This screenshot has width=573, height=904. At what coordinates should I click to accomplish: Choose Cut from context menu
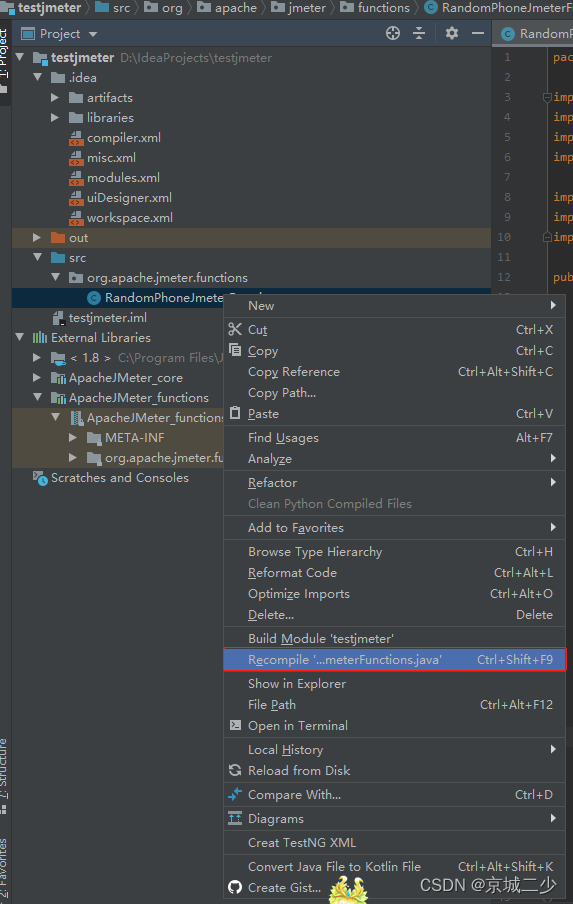394,330
